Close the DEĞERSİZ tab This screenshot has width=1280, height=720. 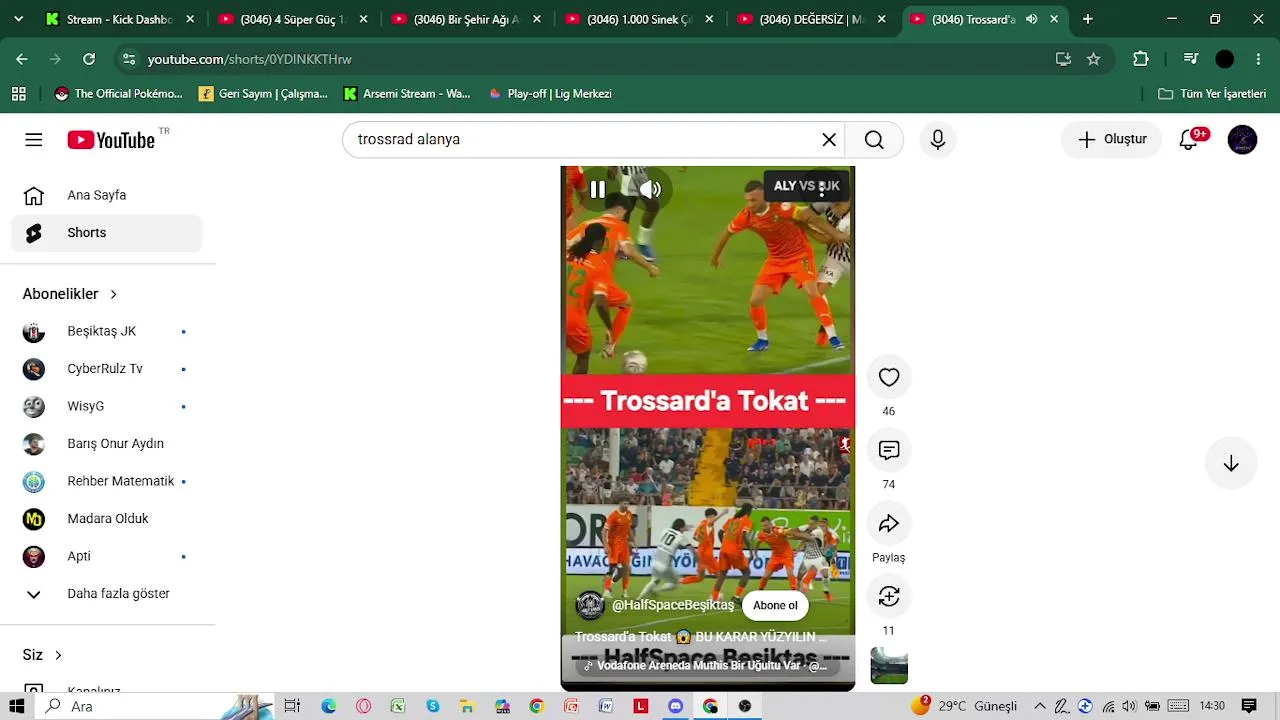tap(881, 19)
